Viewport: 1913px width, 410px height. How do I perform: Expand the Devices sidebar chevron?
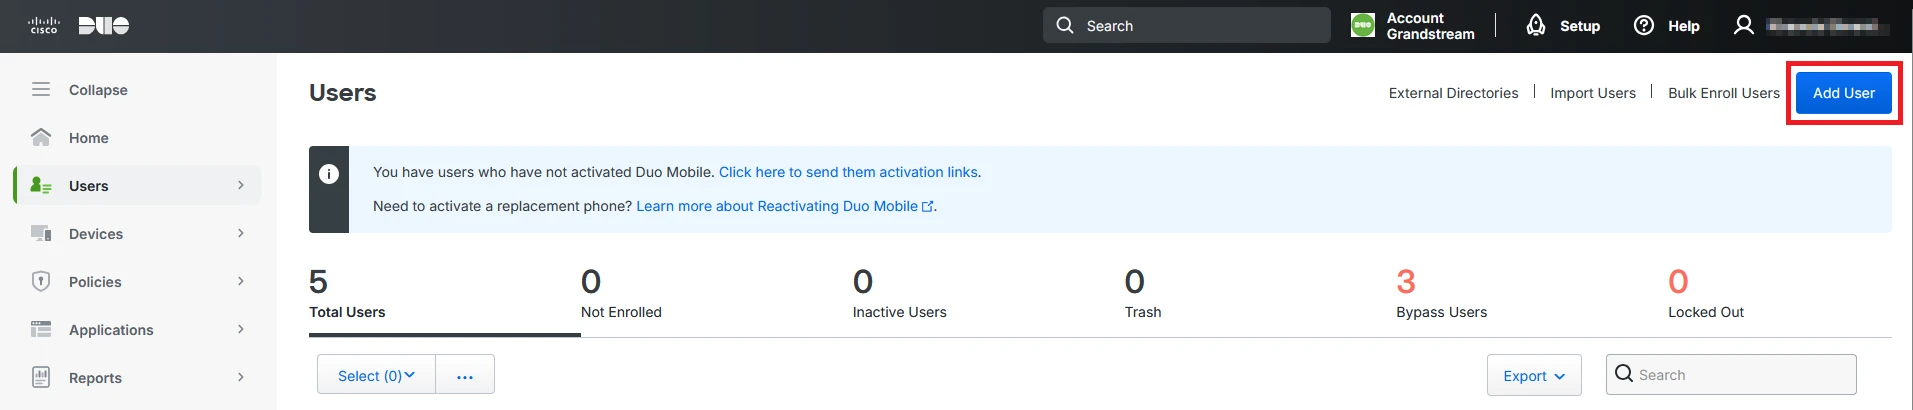pos(241,233)
